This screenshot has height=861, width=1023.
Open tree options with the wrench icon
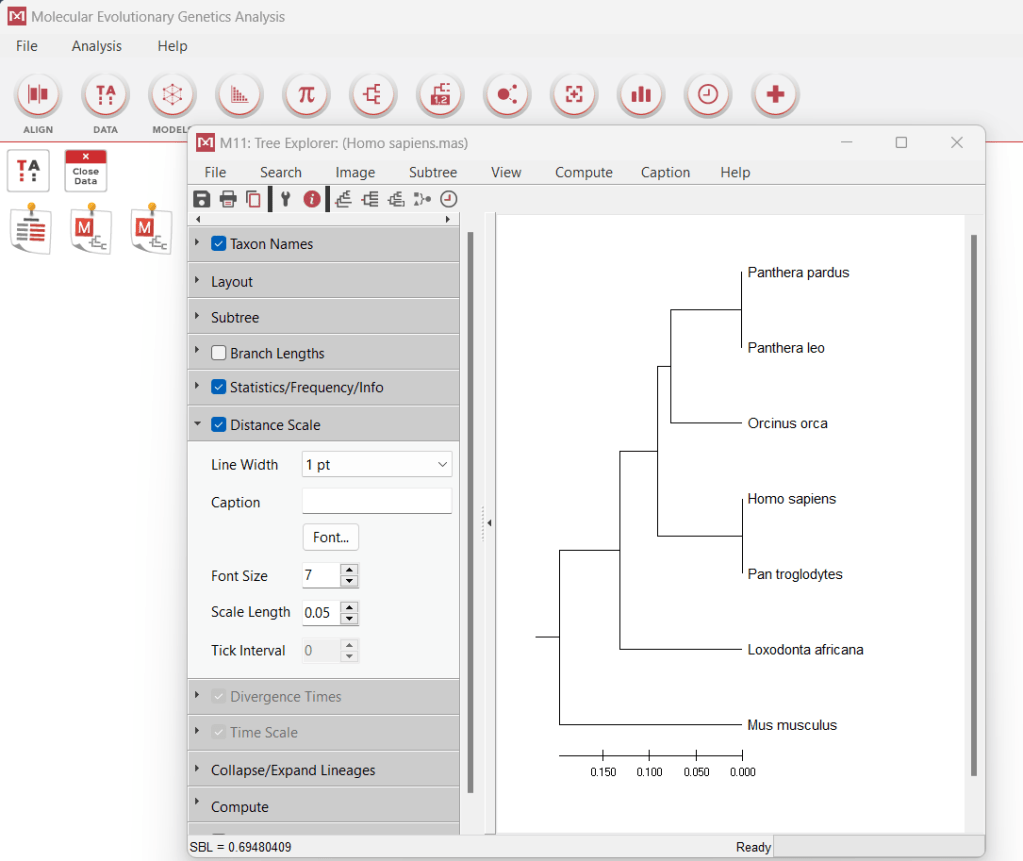click(286, 199)
